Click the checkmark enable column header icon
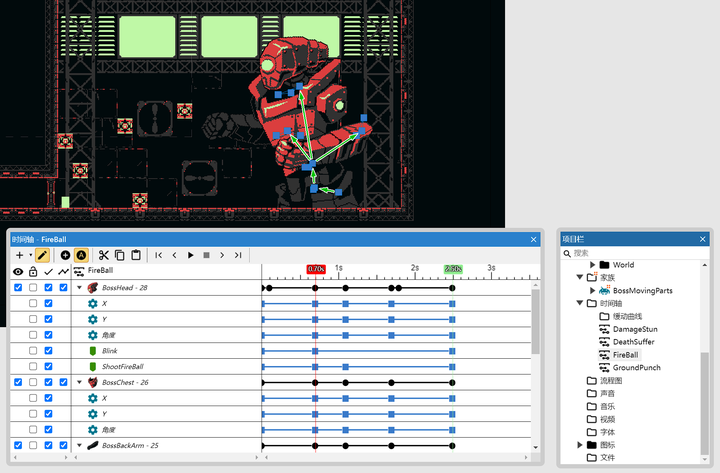This screenshot has width=720, height=473. (48, 272)
